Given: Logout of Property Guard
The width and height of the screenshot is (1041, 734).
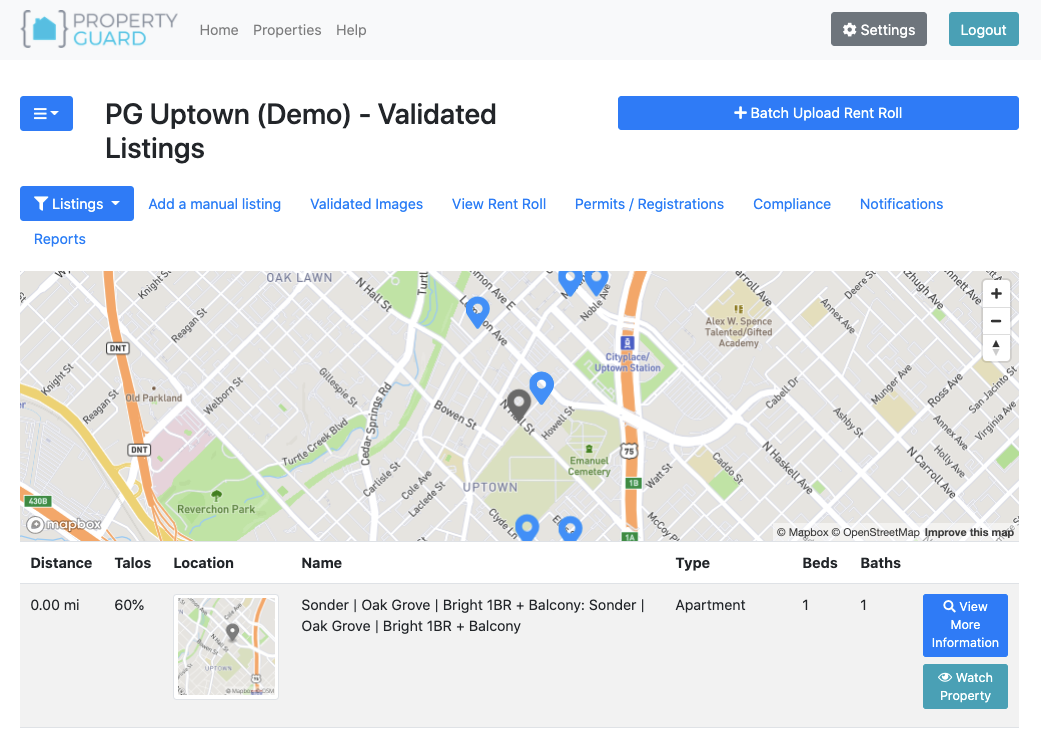Looking at the screenshot, I should (x=983, y=29).
